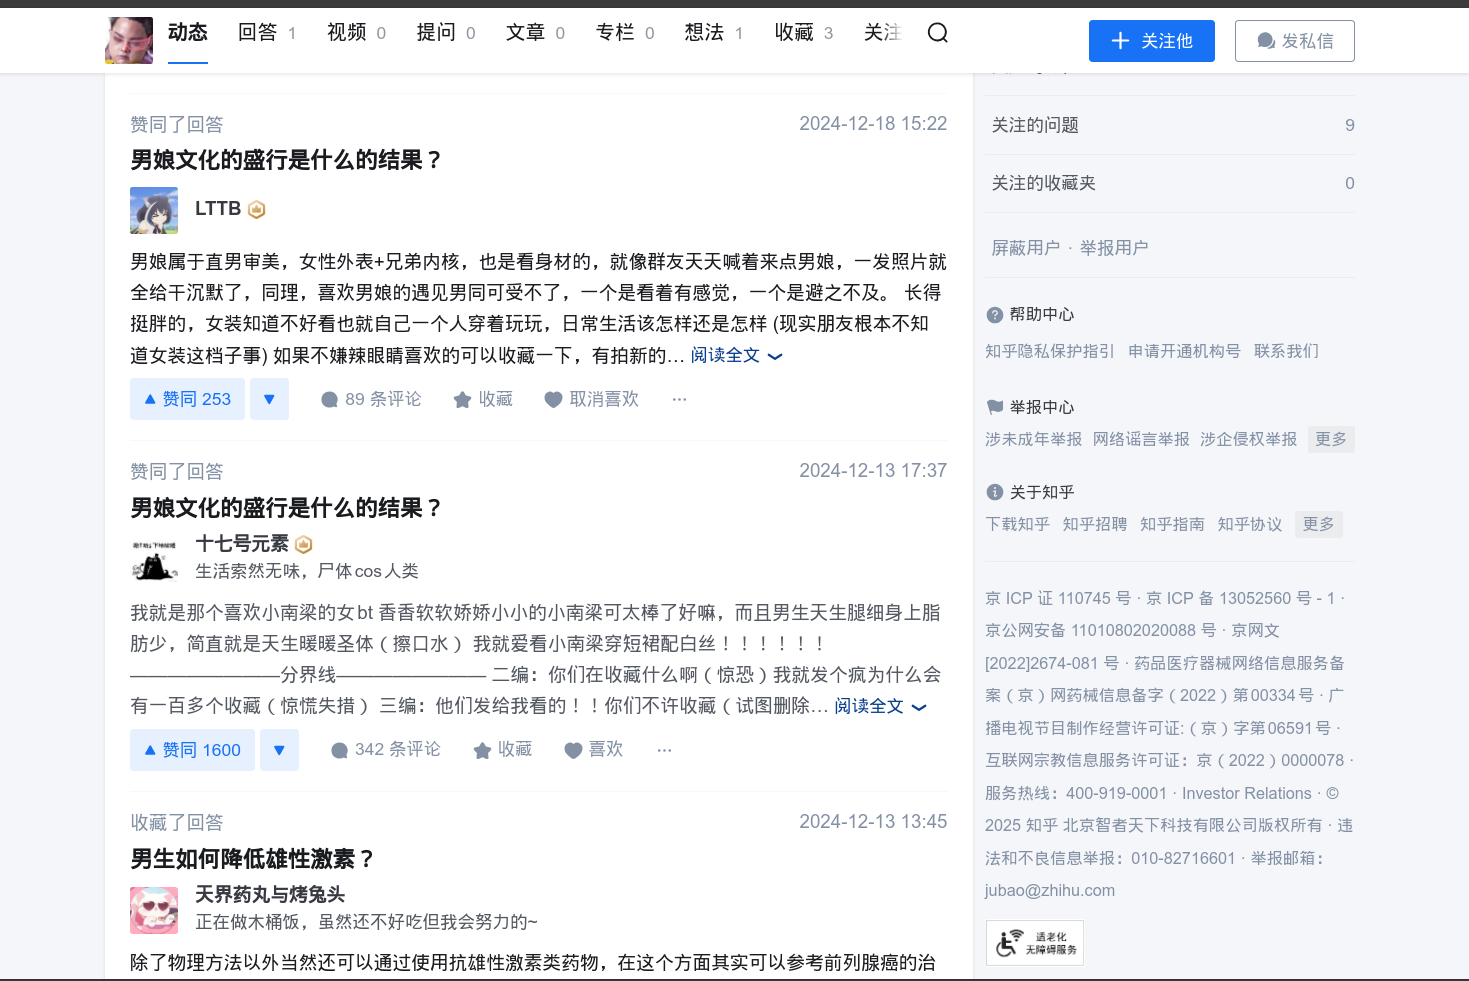
Task: Toggle 喜欢 heart on 十七号元素's answer
Action: click(573, 750)
